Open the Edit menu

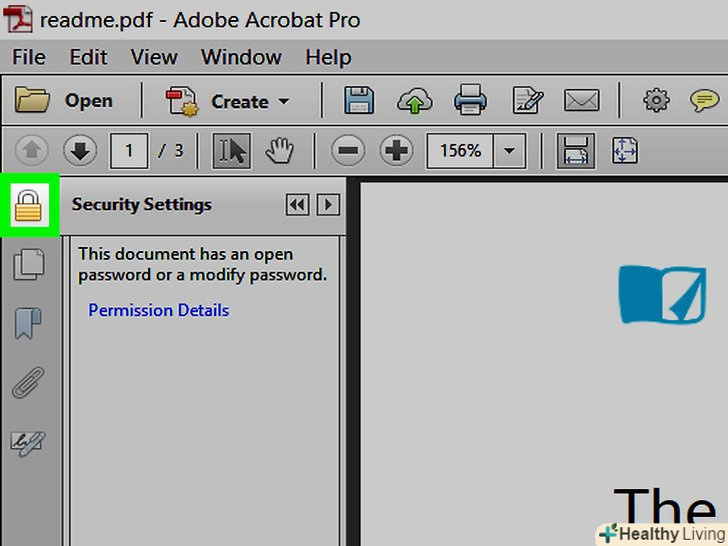88,58
